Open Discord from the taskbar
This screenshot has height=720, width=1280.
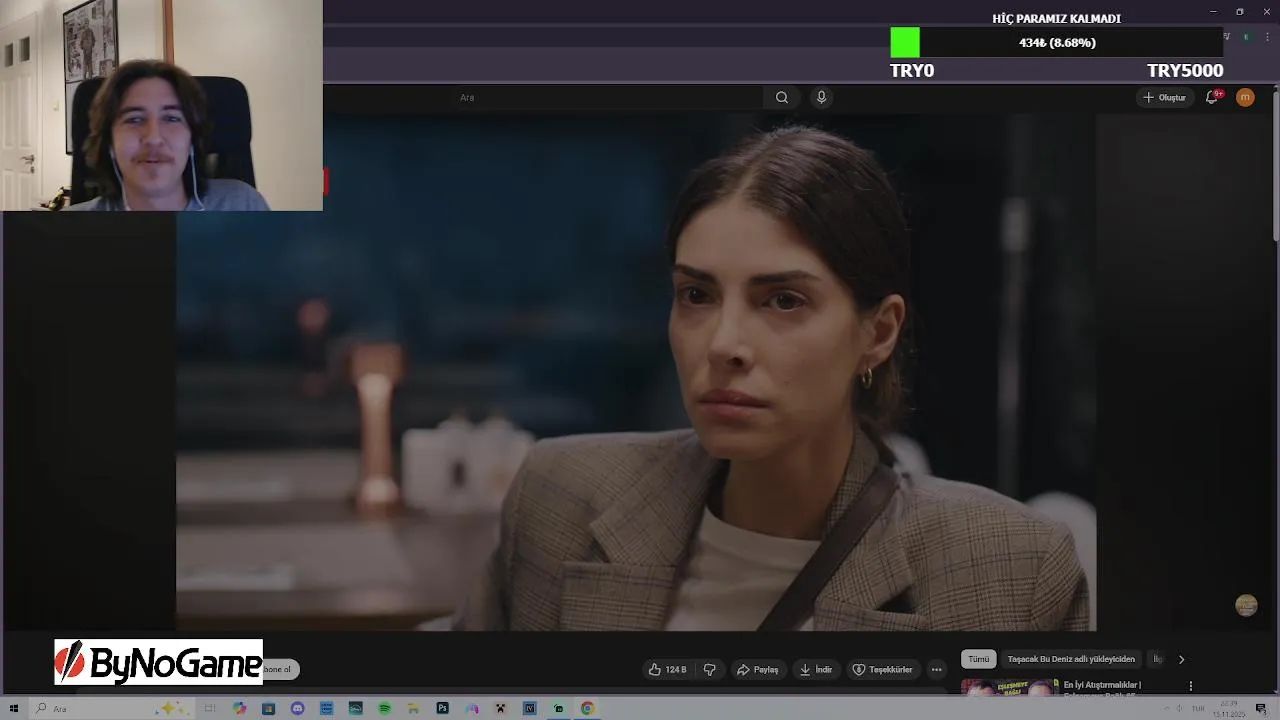click(x=297, y=708)
